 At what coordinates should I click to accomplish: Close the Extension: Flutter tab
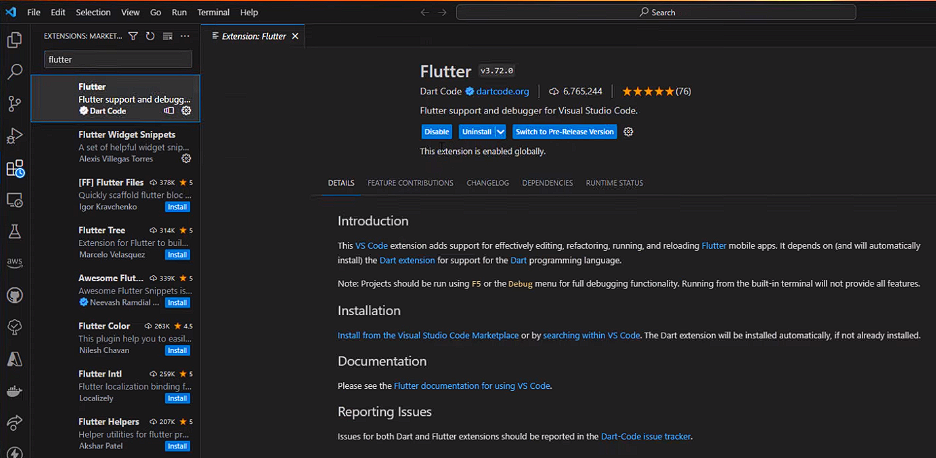coord(294,36)
